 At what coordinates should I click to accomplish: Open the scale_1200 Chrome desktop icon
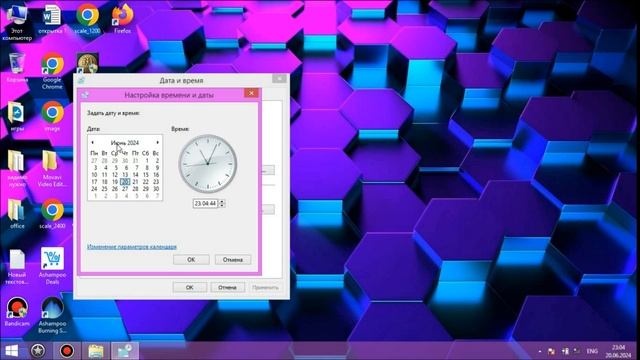point(87,19)
